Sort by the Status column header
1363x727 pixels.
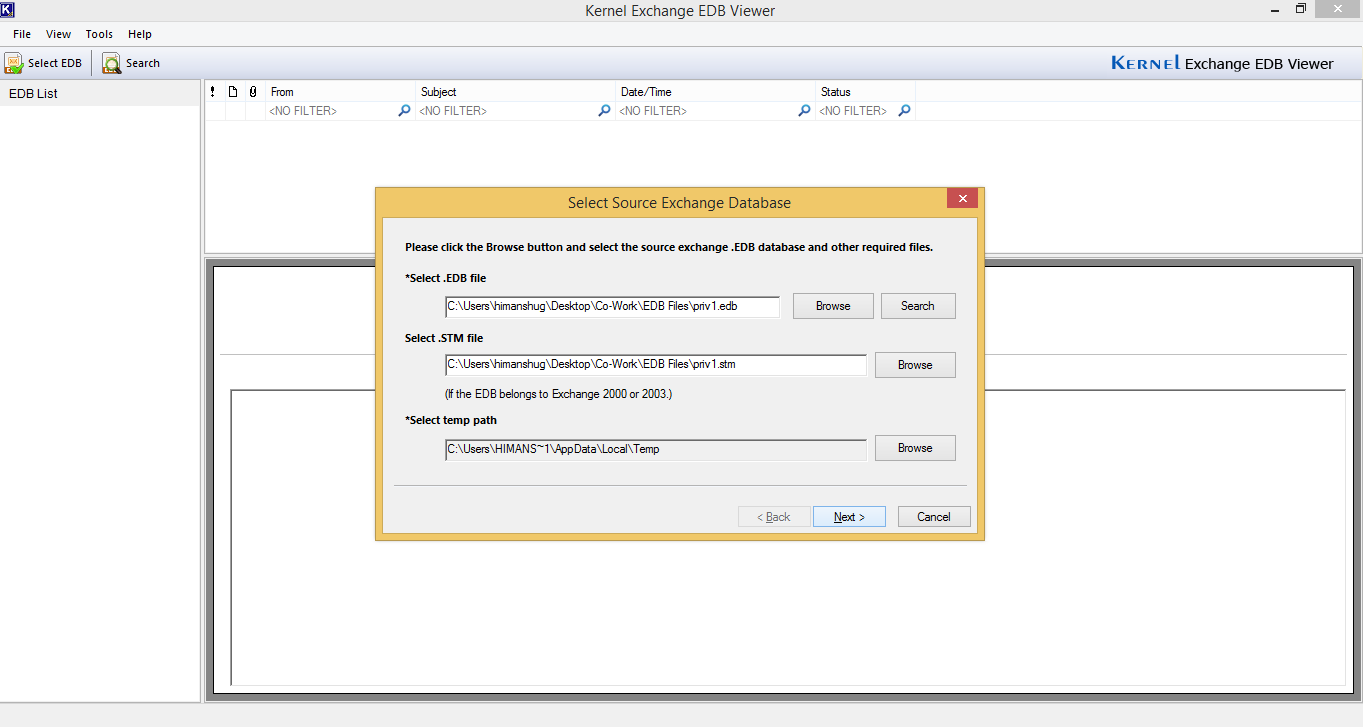point(865,91)
